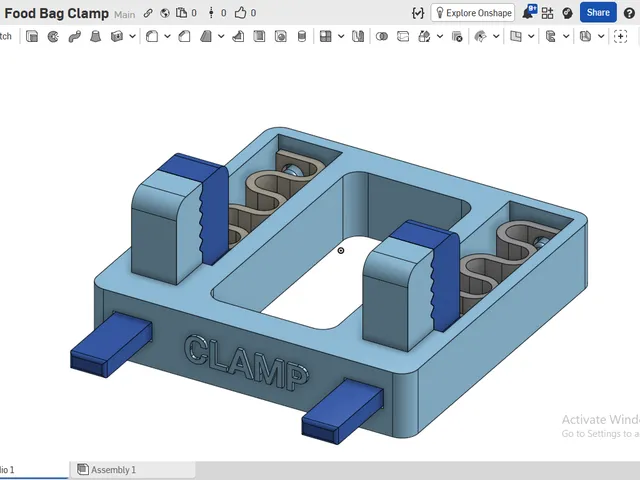
Task: Select the Thicken tool
Action: click(x=117, y=37)
